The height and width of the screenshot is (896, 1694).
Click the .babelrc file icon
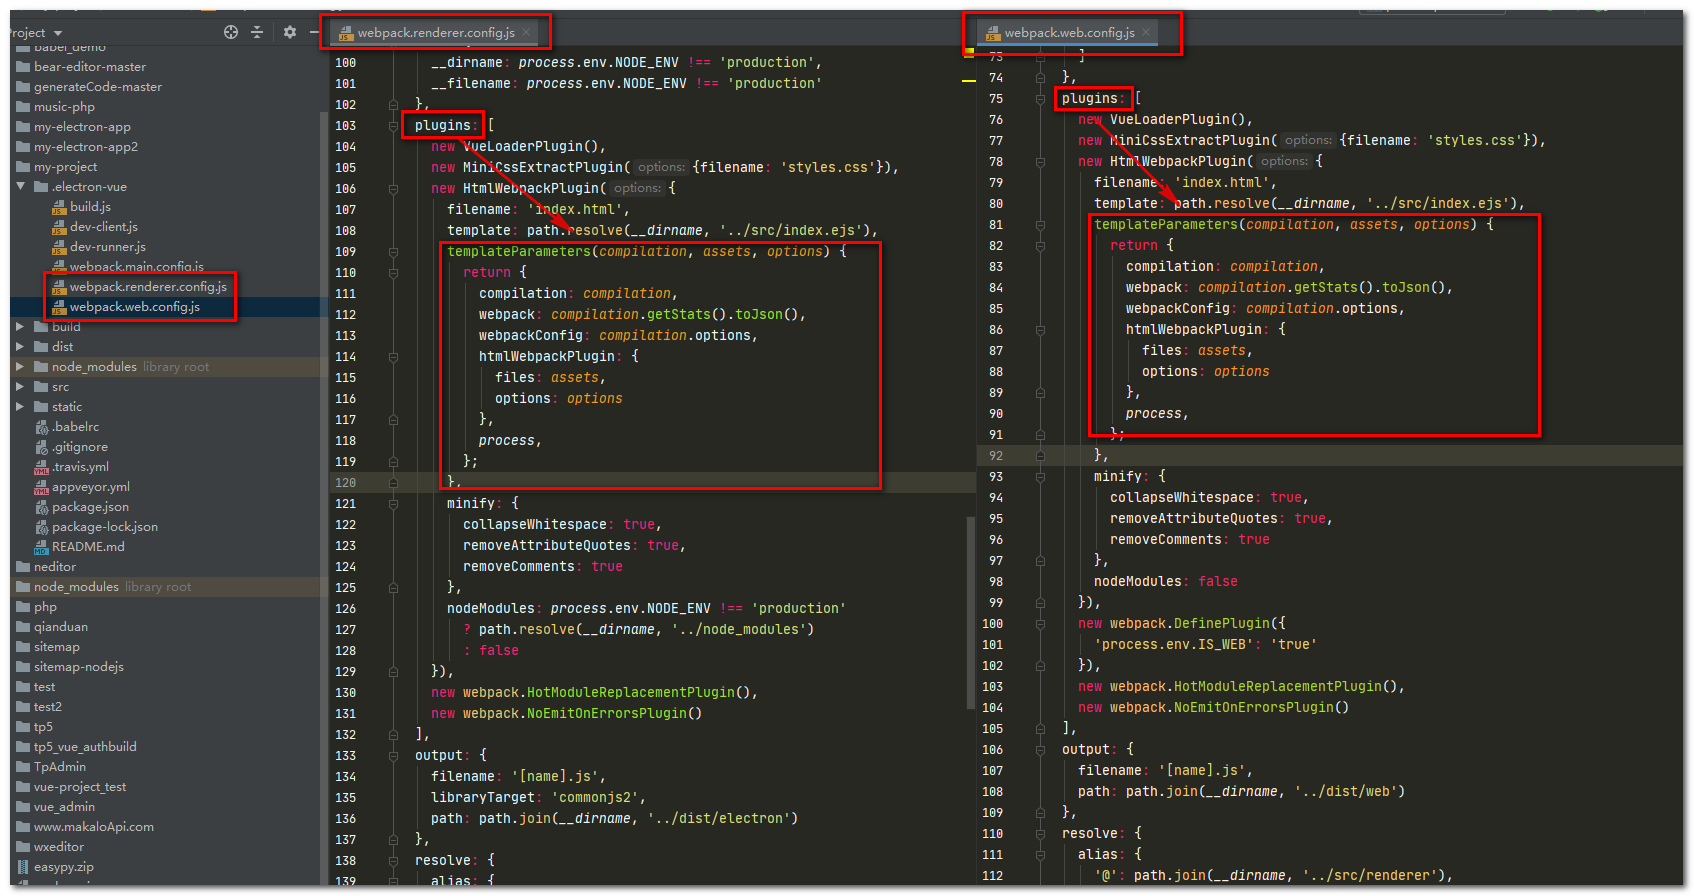tap(41, 427)
